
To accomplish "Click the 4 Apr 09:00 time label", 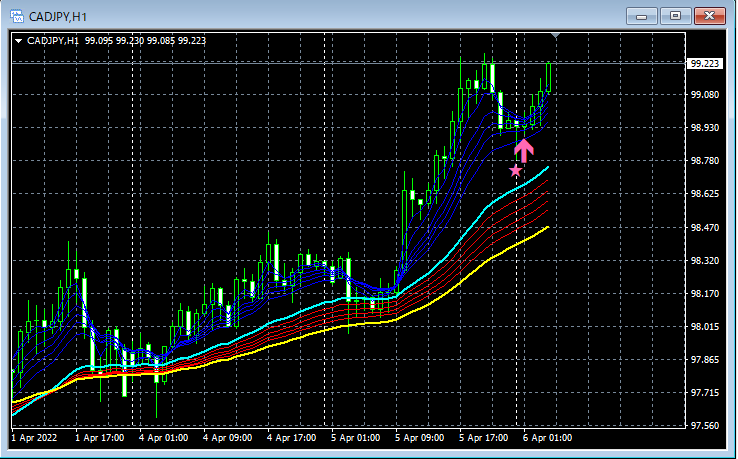I will click(x=228, y=438).
